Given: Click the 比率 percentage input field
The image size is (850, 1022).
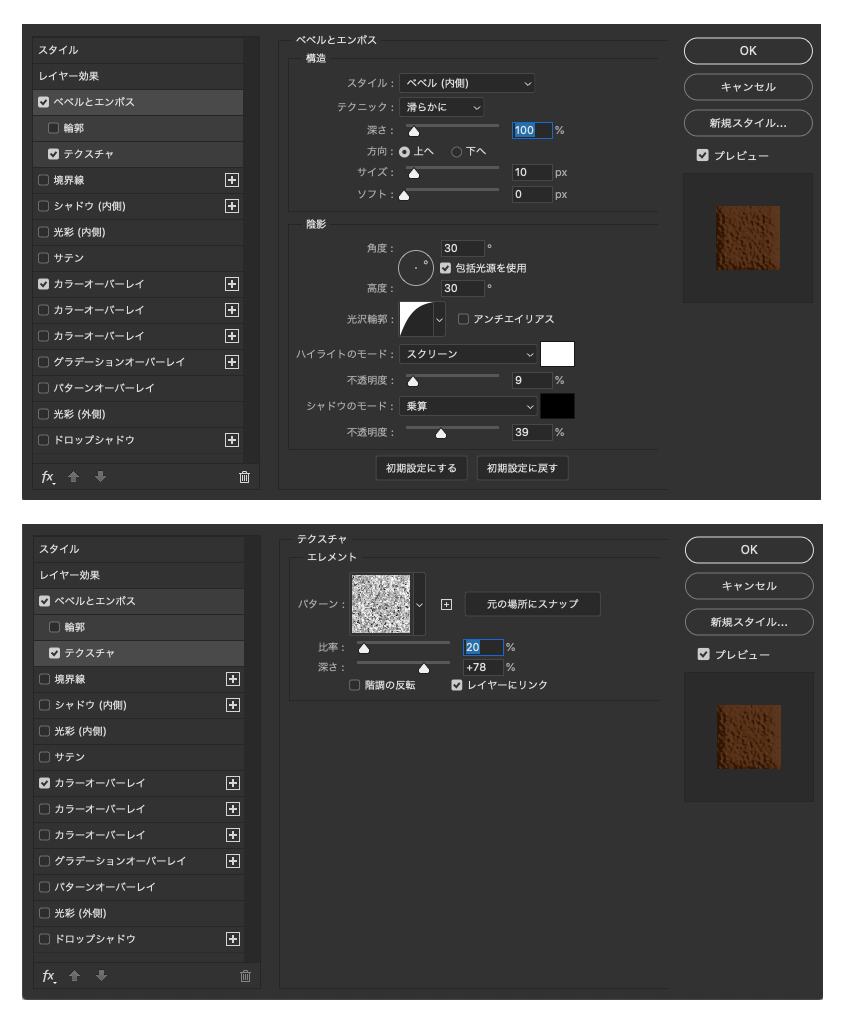Looking at the screenshot, I should click(483, 647).
